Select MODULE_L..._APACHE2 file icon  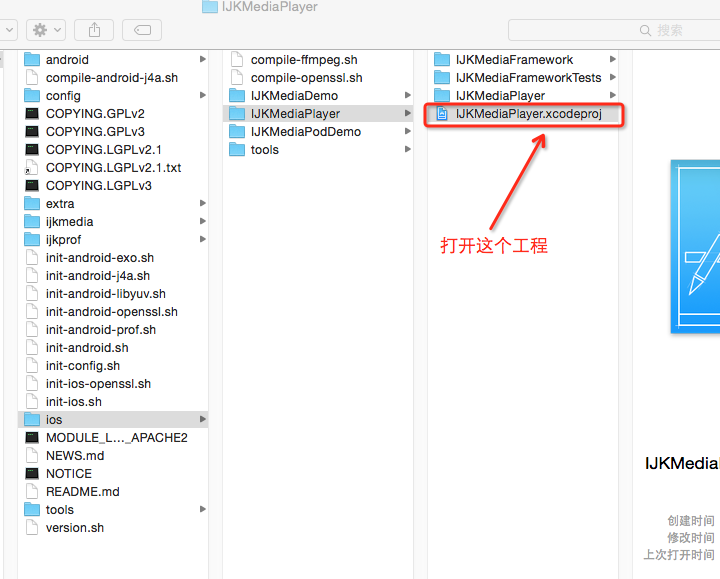pyautogui.click(x=32, y=437)
